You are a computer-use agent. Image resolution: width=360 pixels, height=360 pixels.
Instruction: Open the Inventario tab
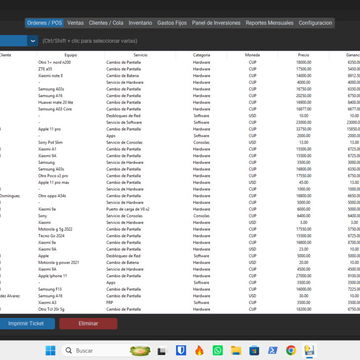click(140, 23)
